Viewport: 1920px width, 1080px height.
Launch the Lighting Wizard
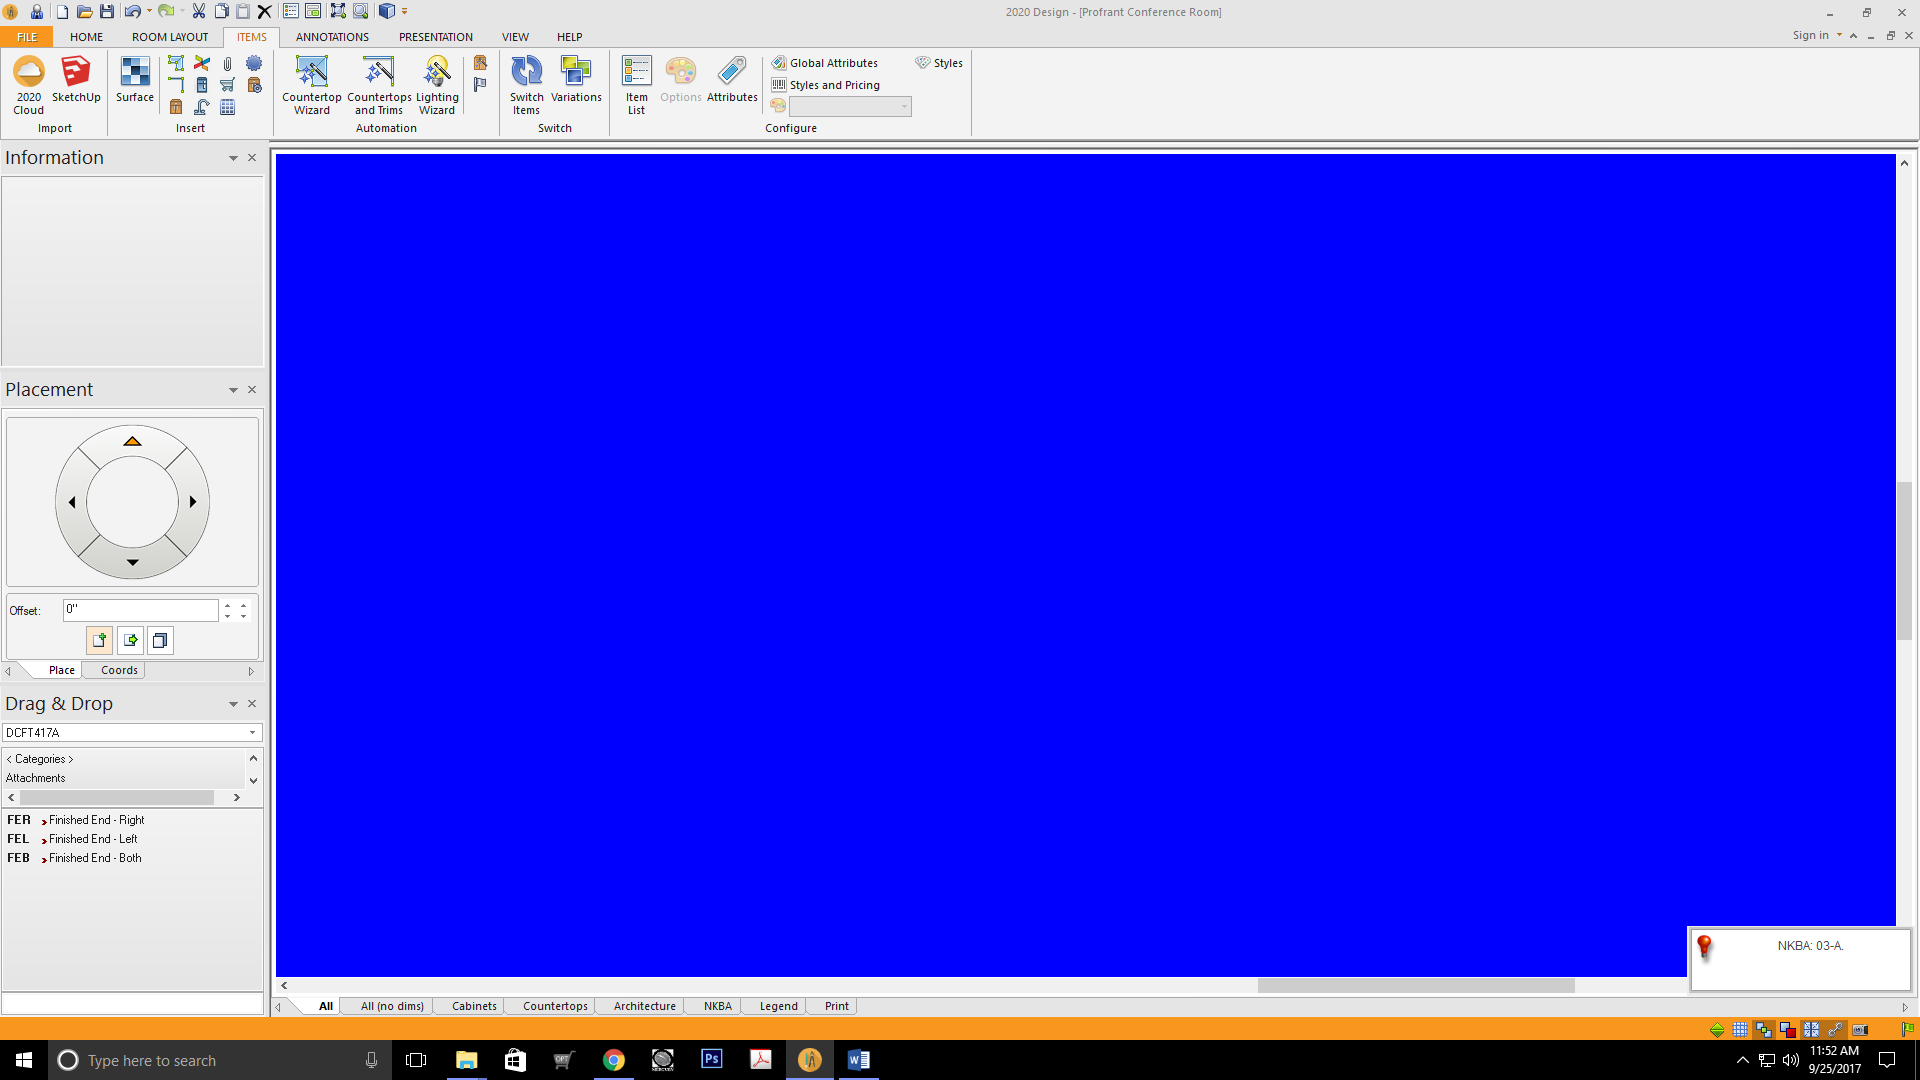point(437,84)
